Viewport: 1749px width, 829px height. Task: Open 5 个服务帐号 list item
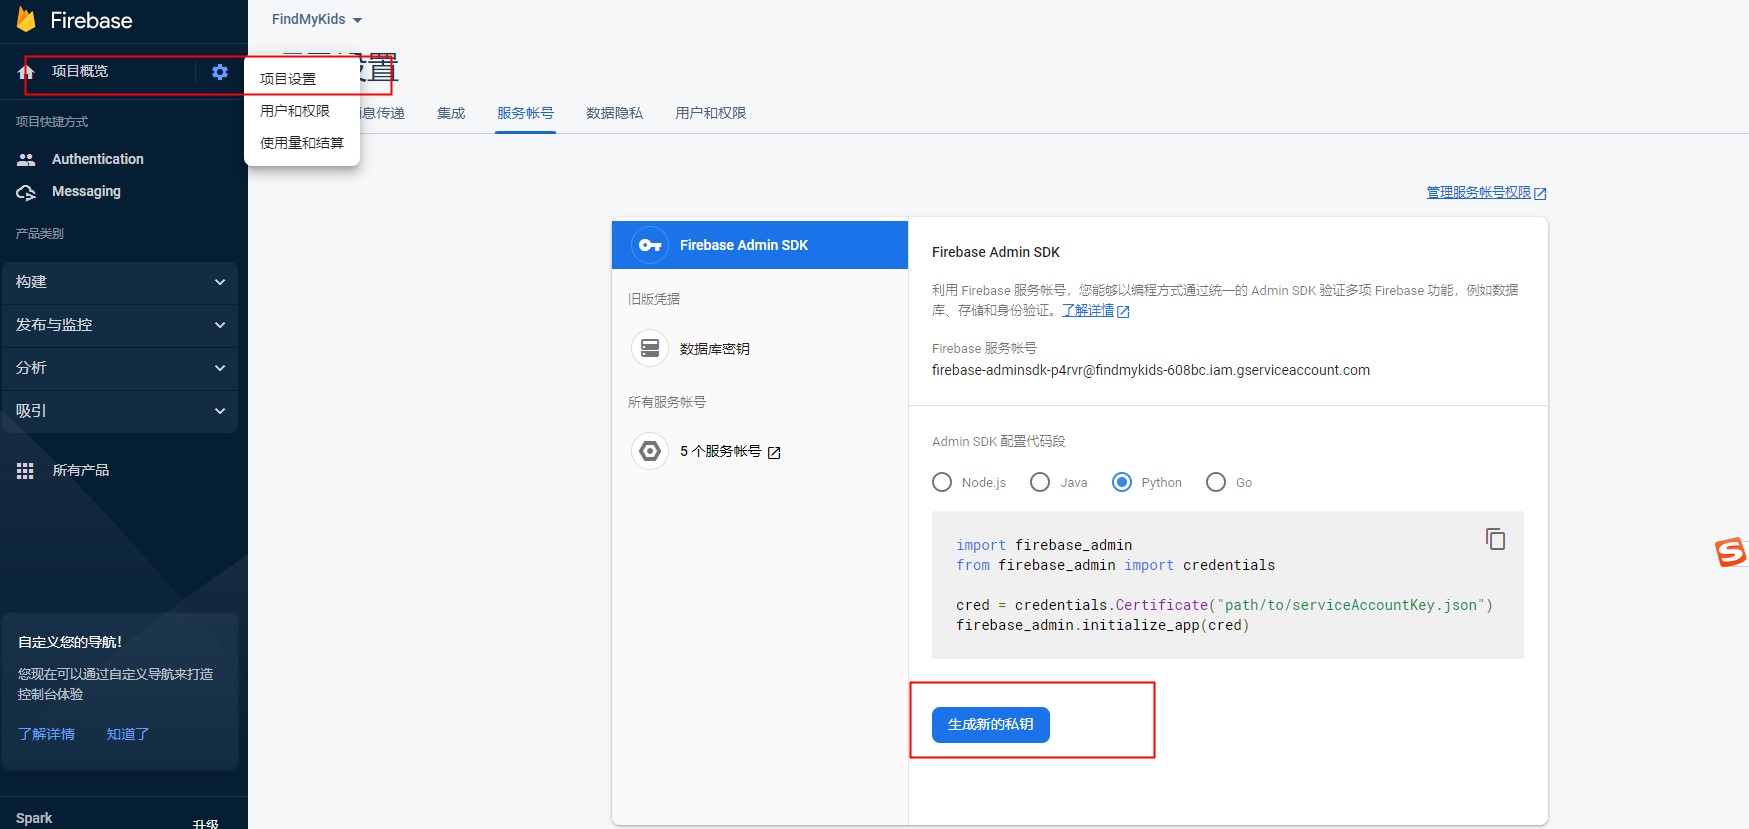pos(760,451)
